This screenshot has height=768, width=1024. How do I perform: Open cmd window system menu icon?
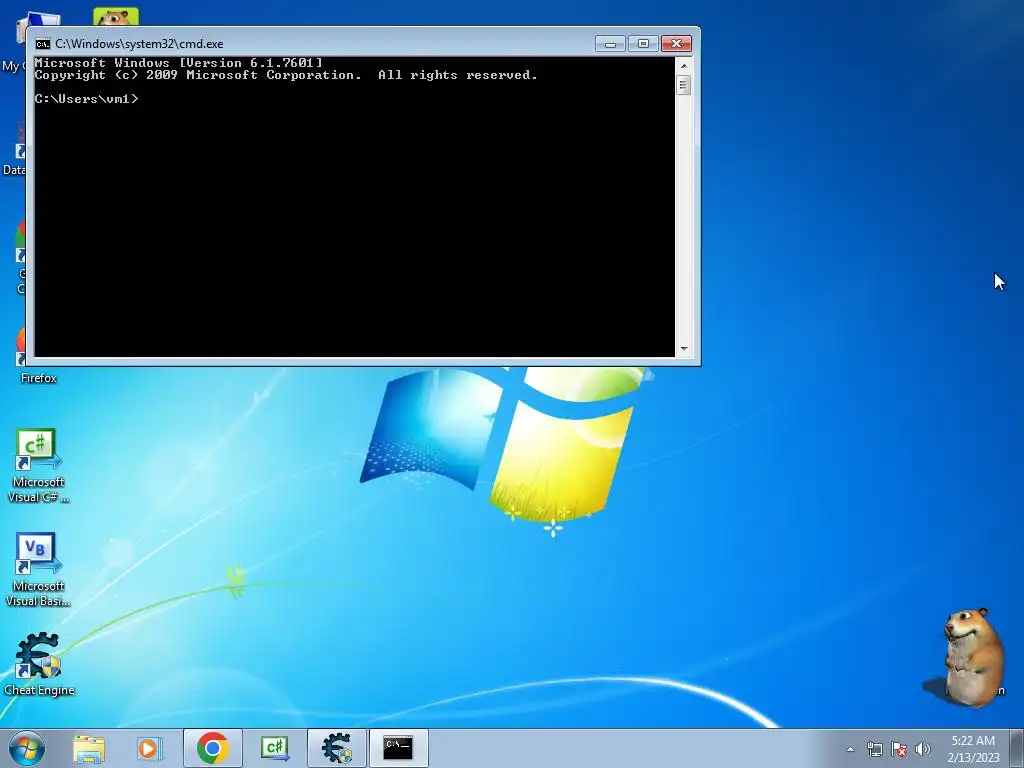click(x=42, y=44)
